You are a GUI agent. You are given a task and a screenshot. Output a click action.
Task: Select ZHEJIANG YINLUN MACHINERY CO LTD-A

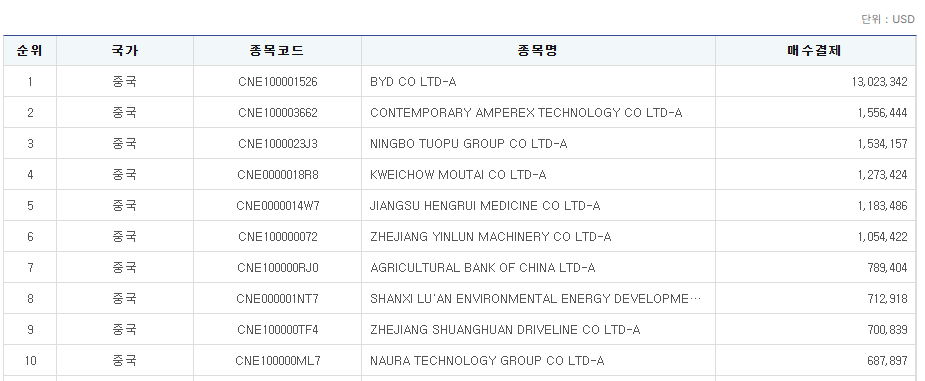[491, 237]
